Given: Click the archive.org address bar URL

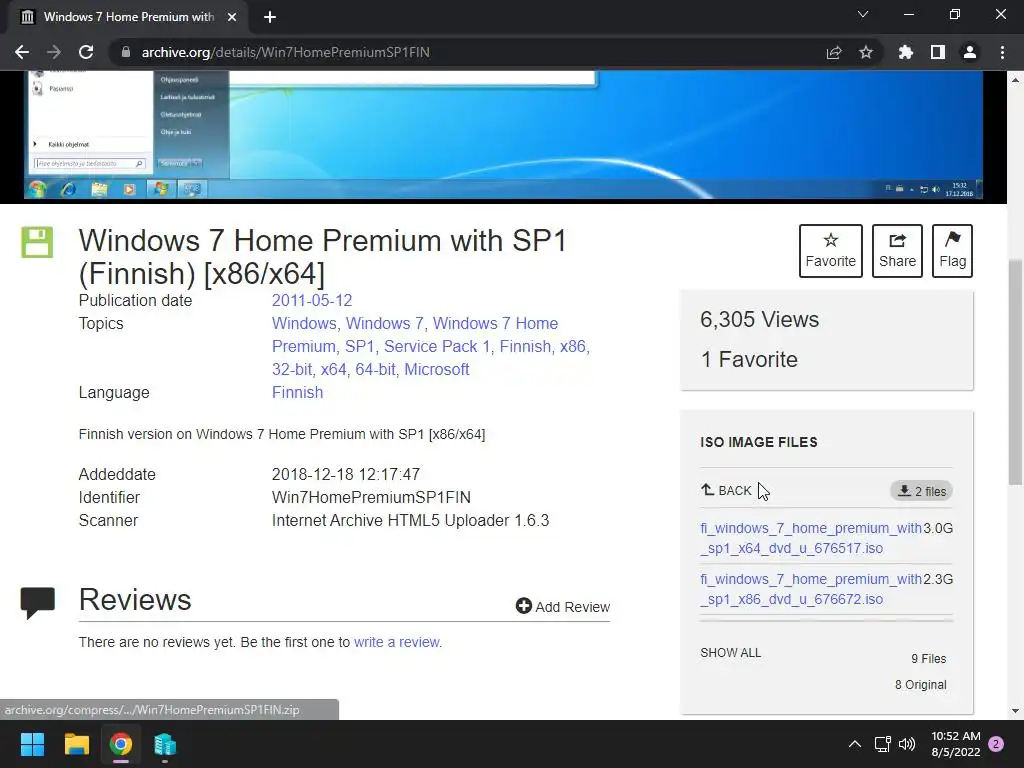Looking at the screenshot, I should [x=285, y=52].
